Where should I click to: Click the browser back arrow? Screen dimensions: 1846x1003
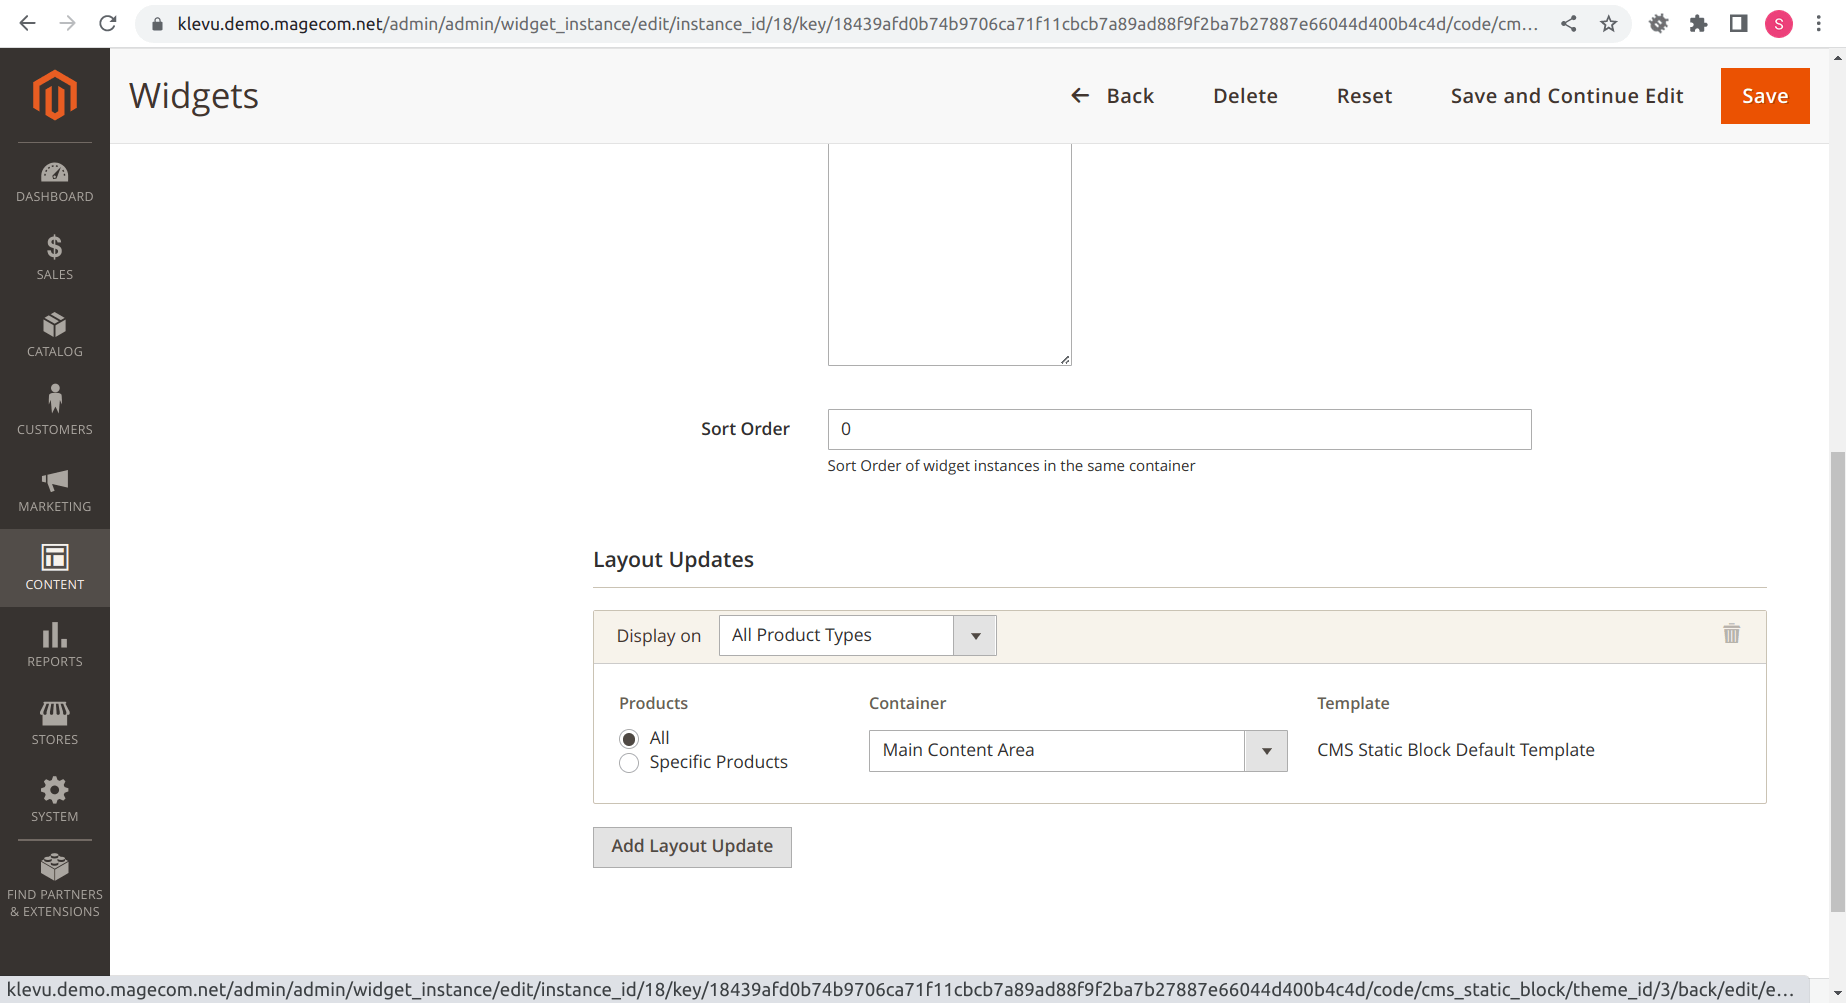coord(27,23)
